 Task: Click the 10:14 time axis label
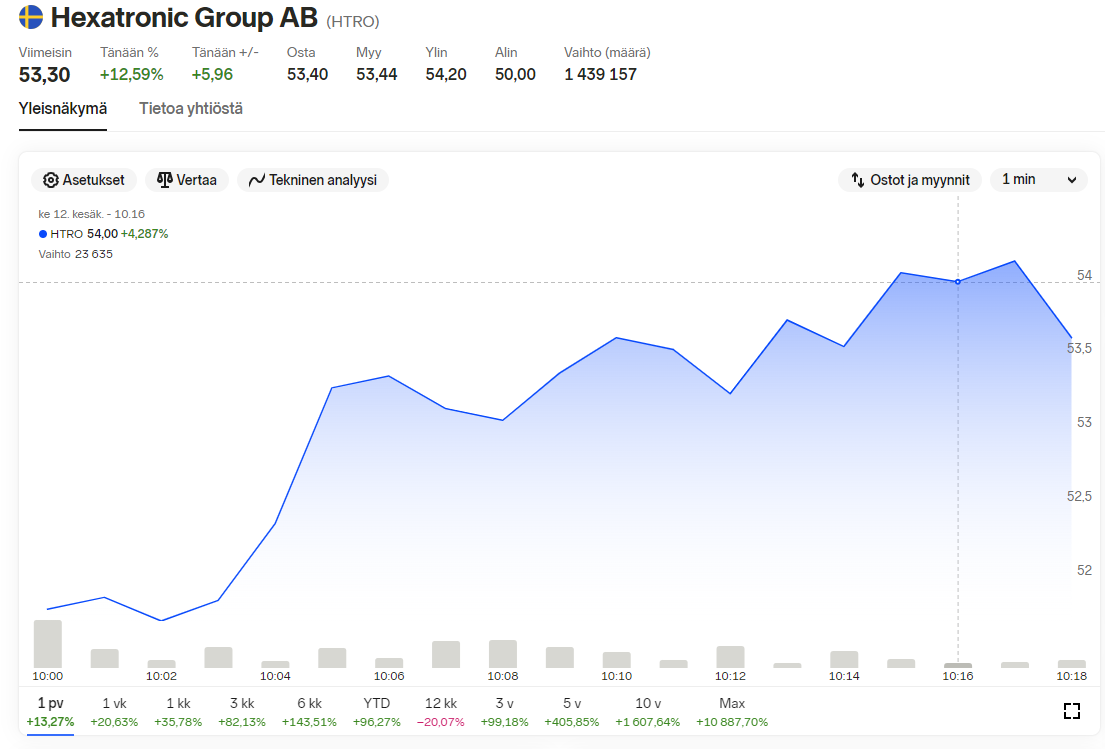point(844,676)
